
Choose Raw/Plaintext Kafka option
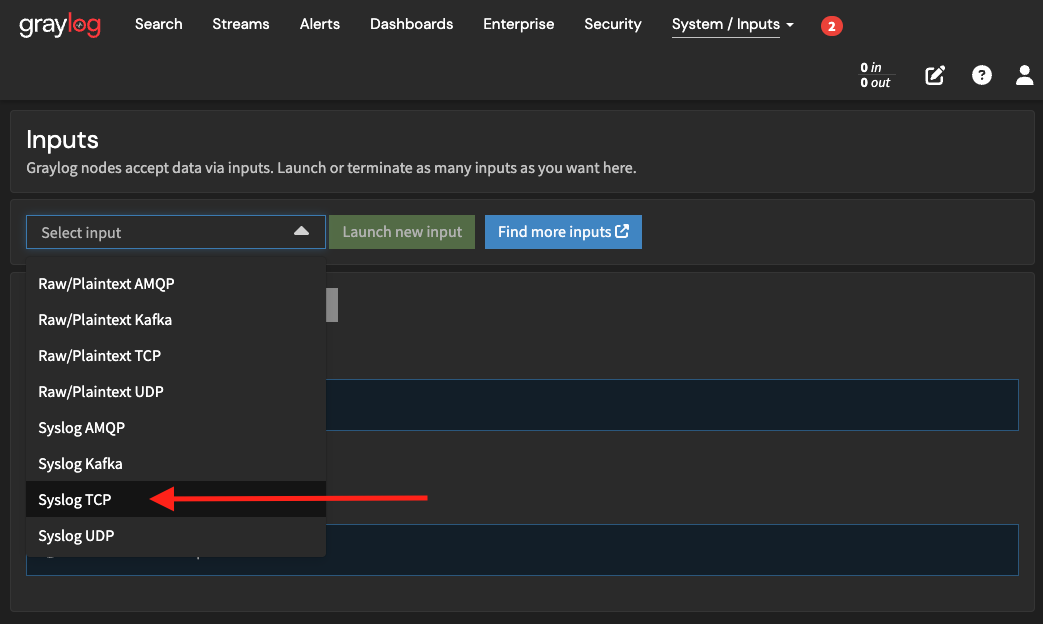[x=176, y=319]
